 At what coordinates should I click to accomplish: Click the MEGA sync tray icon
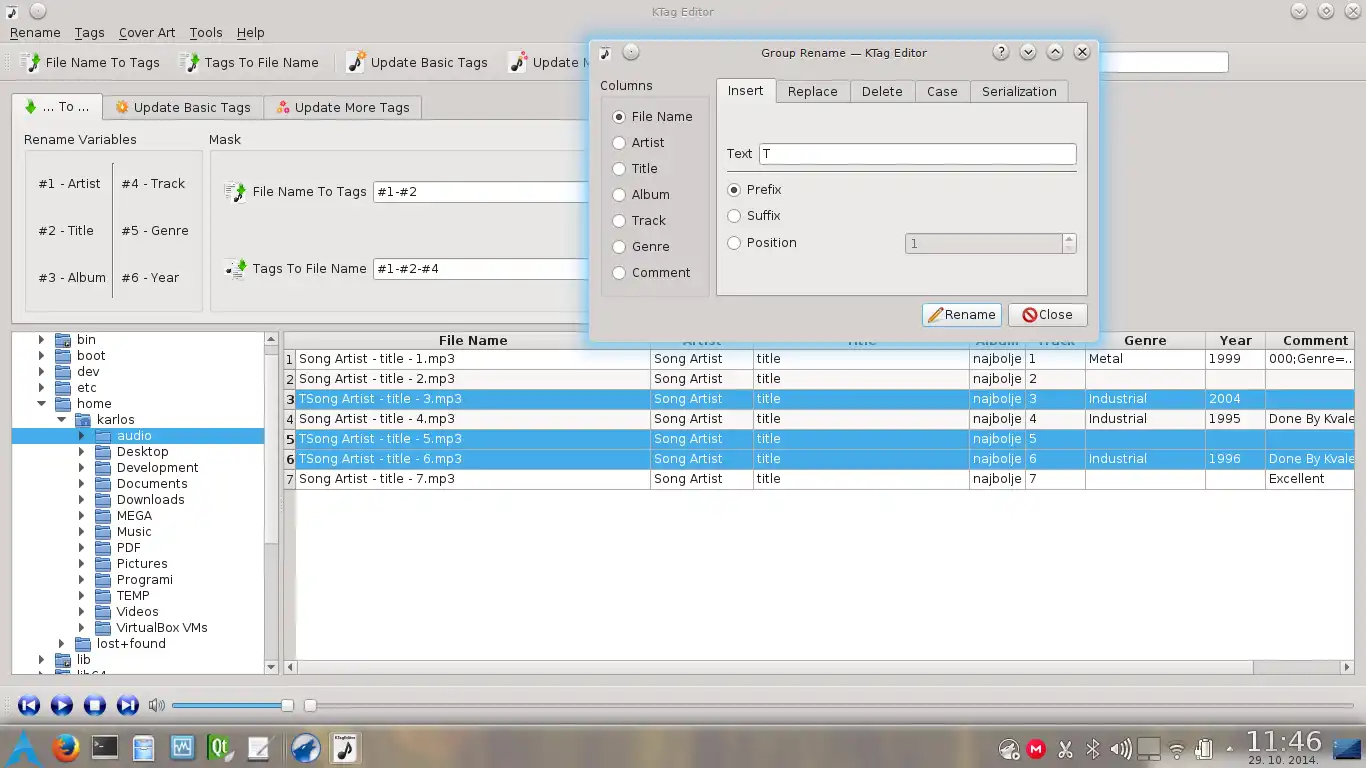click(x=1037, y=748)
